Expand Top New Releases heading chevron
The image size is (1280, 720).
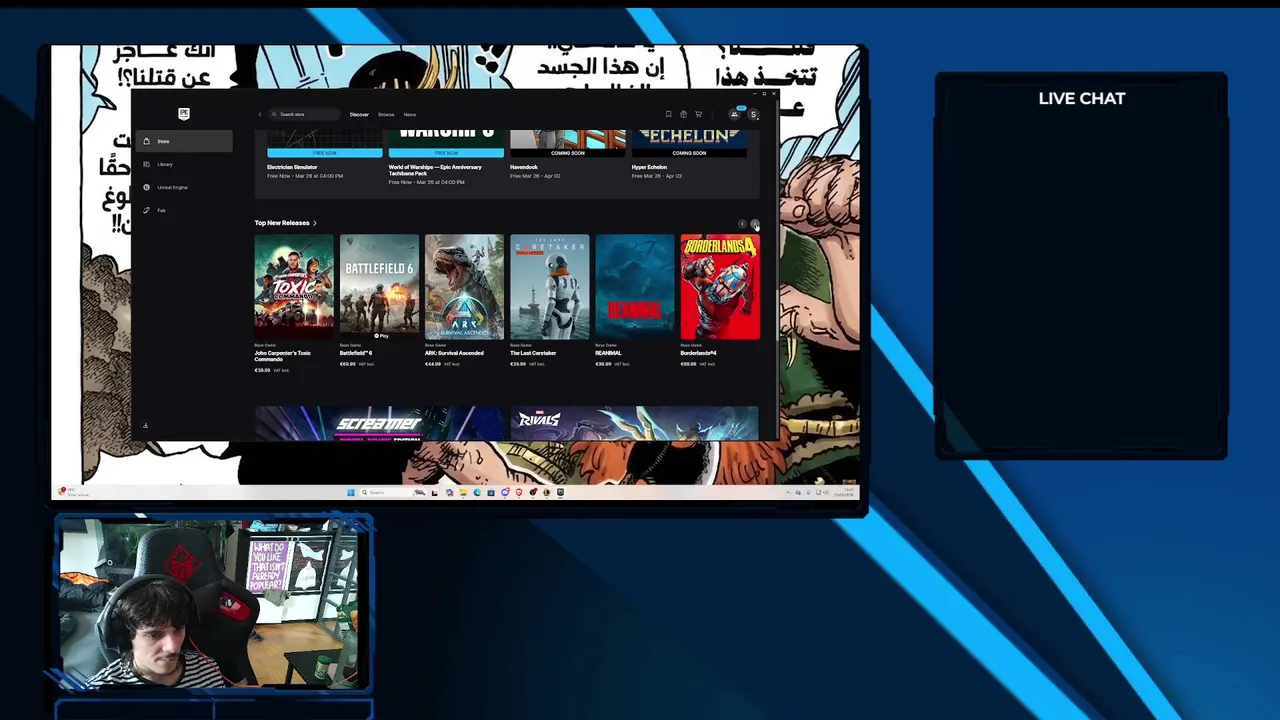[314, 223]
